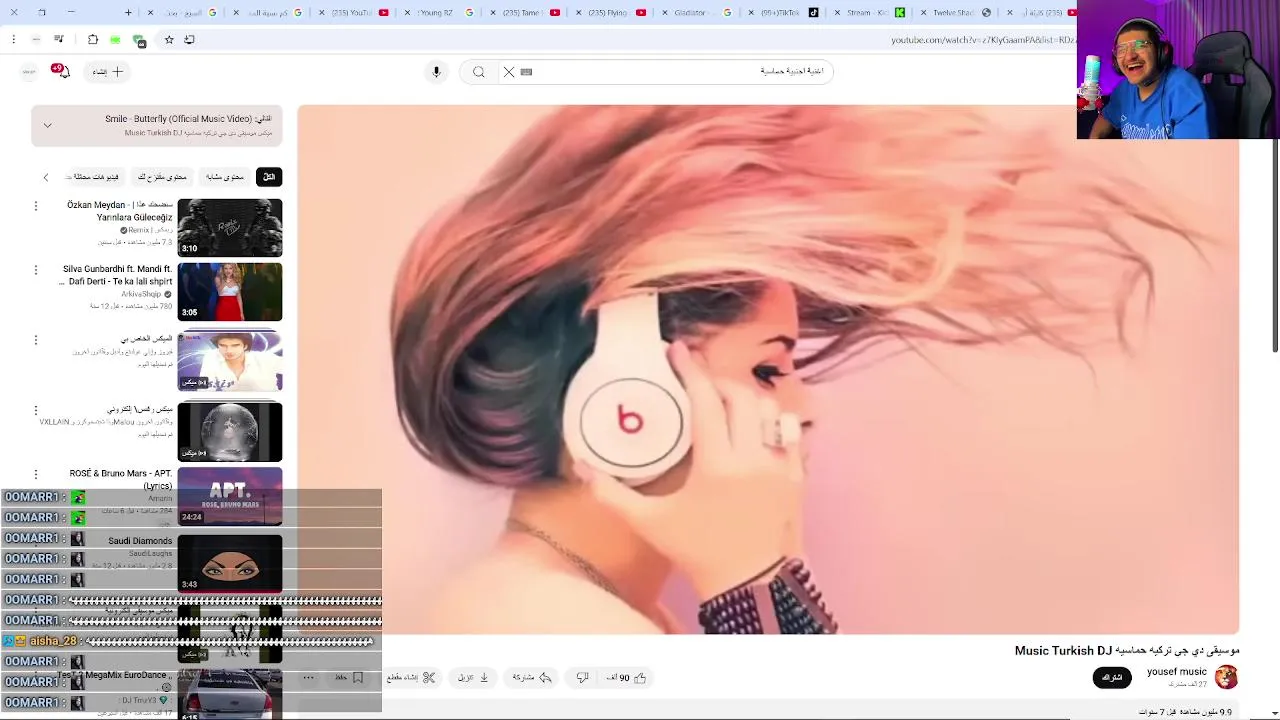Open options menu for ROSÉ & Bruno Mars - APT.

coord(36,474)
